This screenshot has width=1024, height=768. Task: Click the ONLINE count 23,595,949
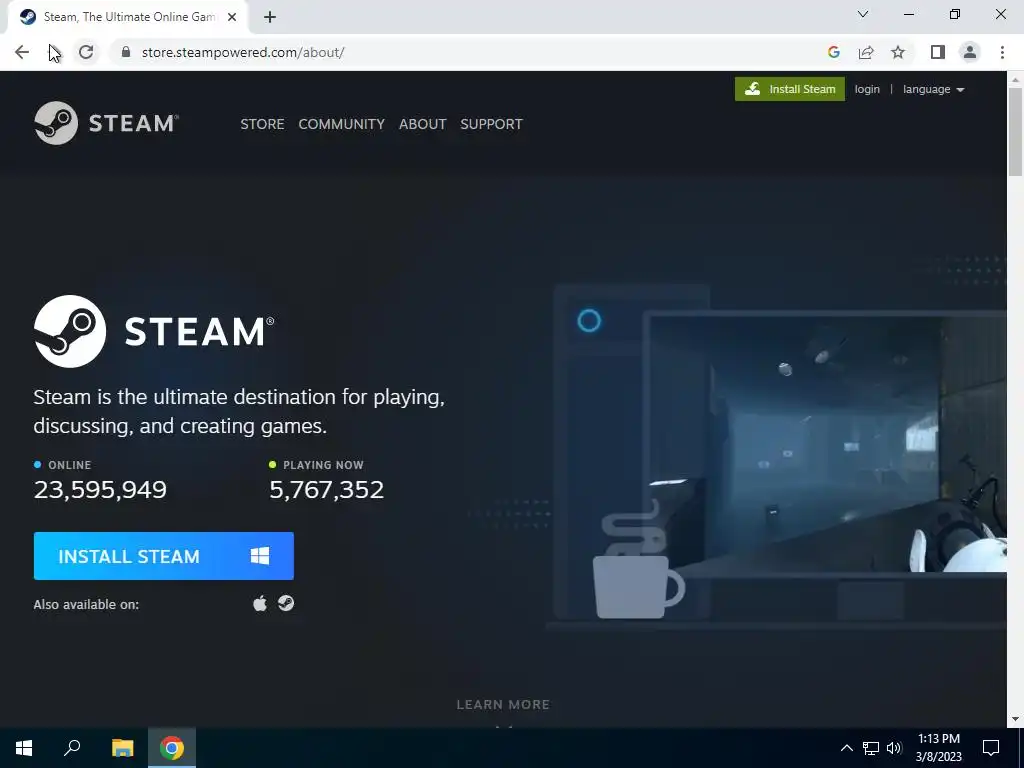click(x=100, y=489)
